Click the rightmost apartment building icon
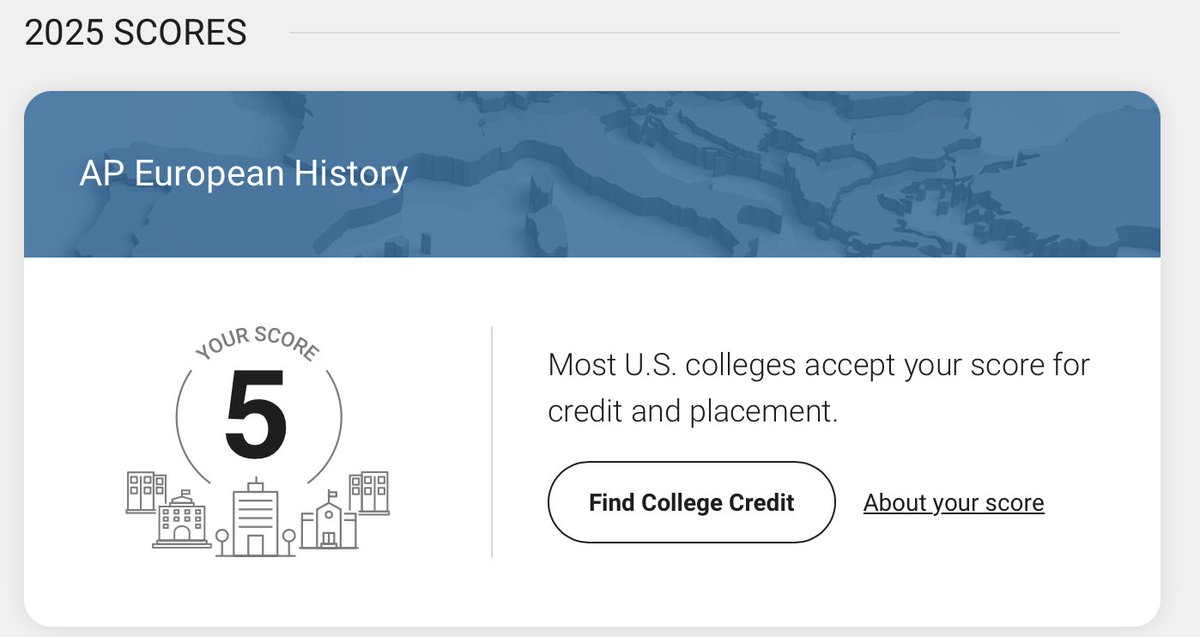This screenshot has height=637, width=1200. tap(367, 492)
